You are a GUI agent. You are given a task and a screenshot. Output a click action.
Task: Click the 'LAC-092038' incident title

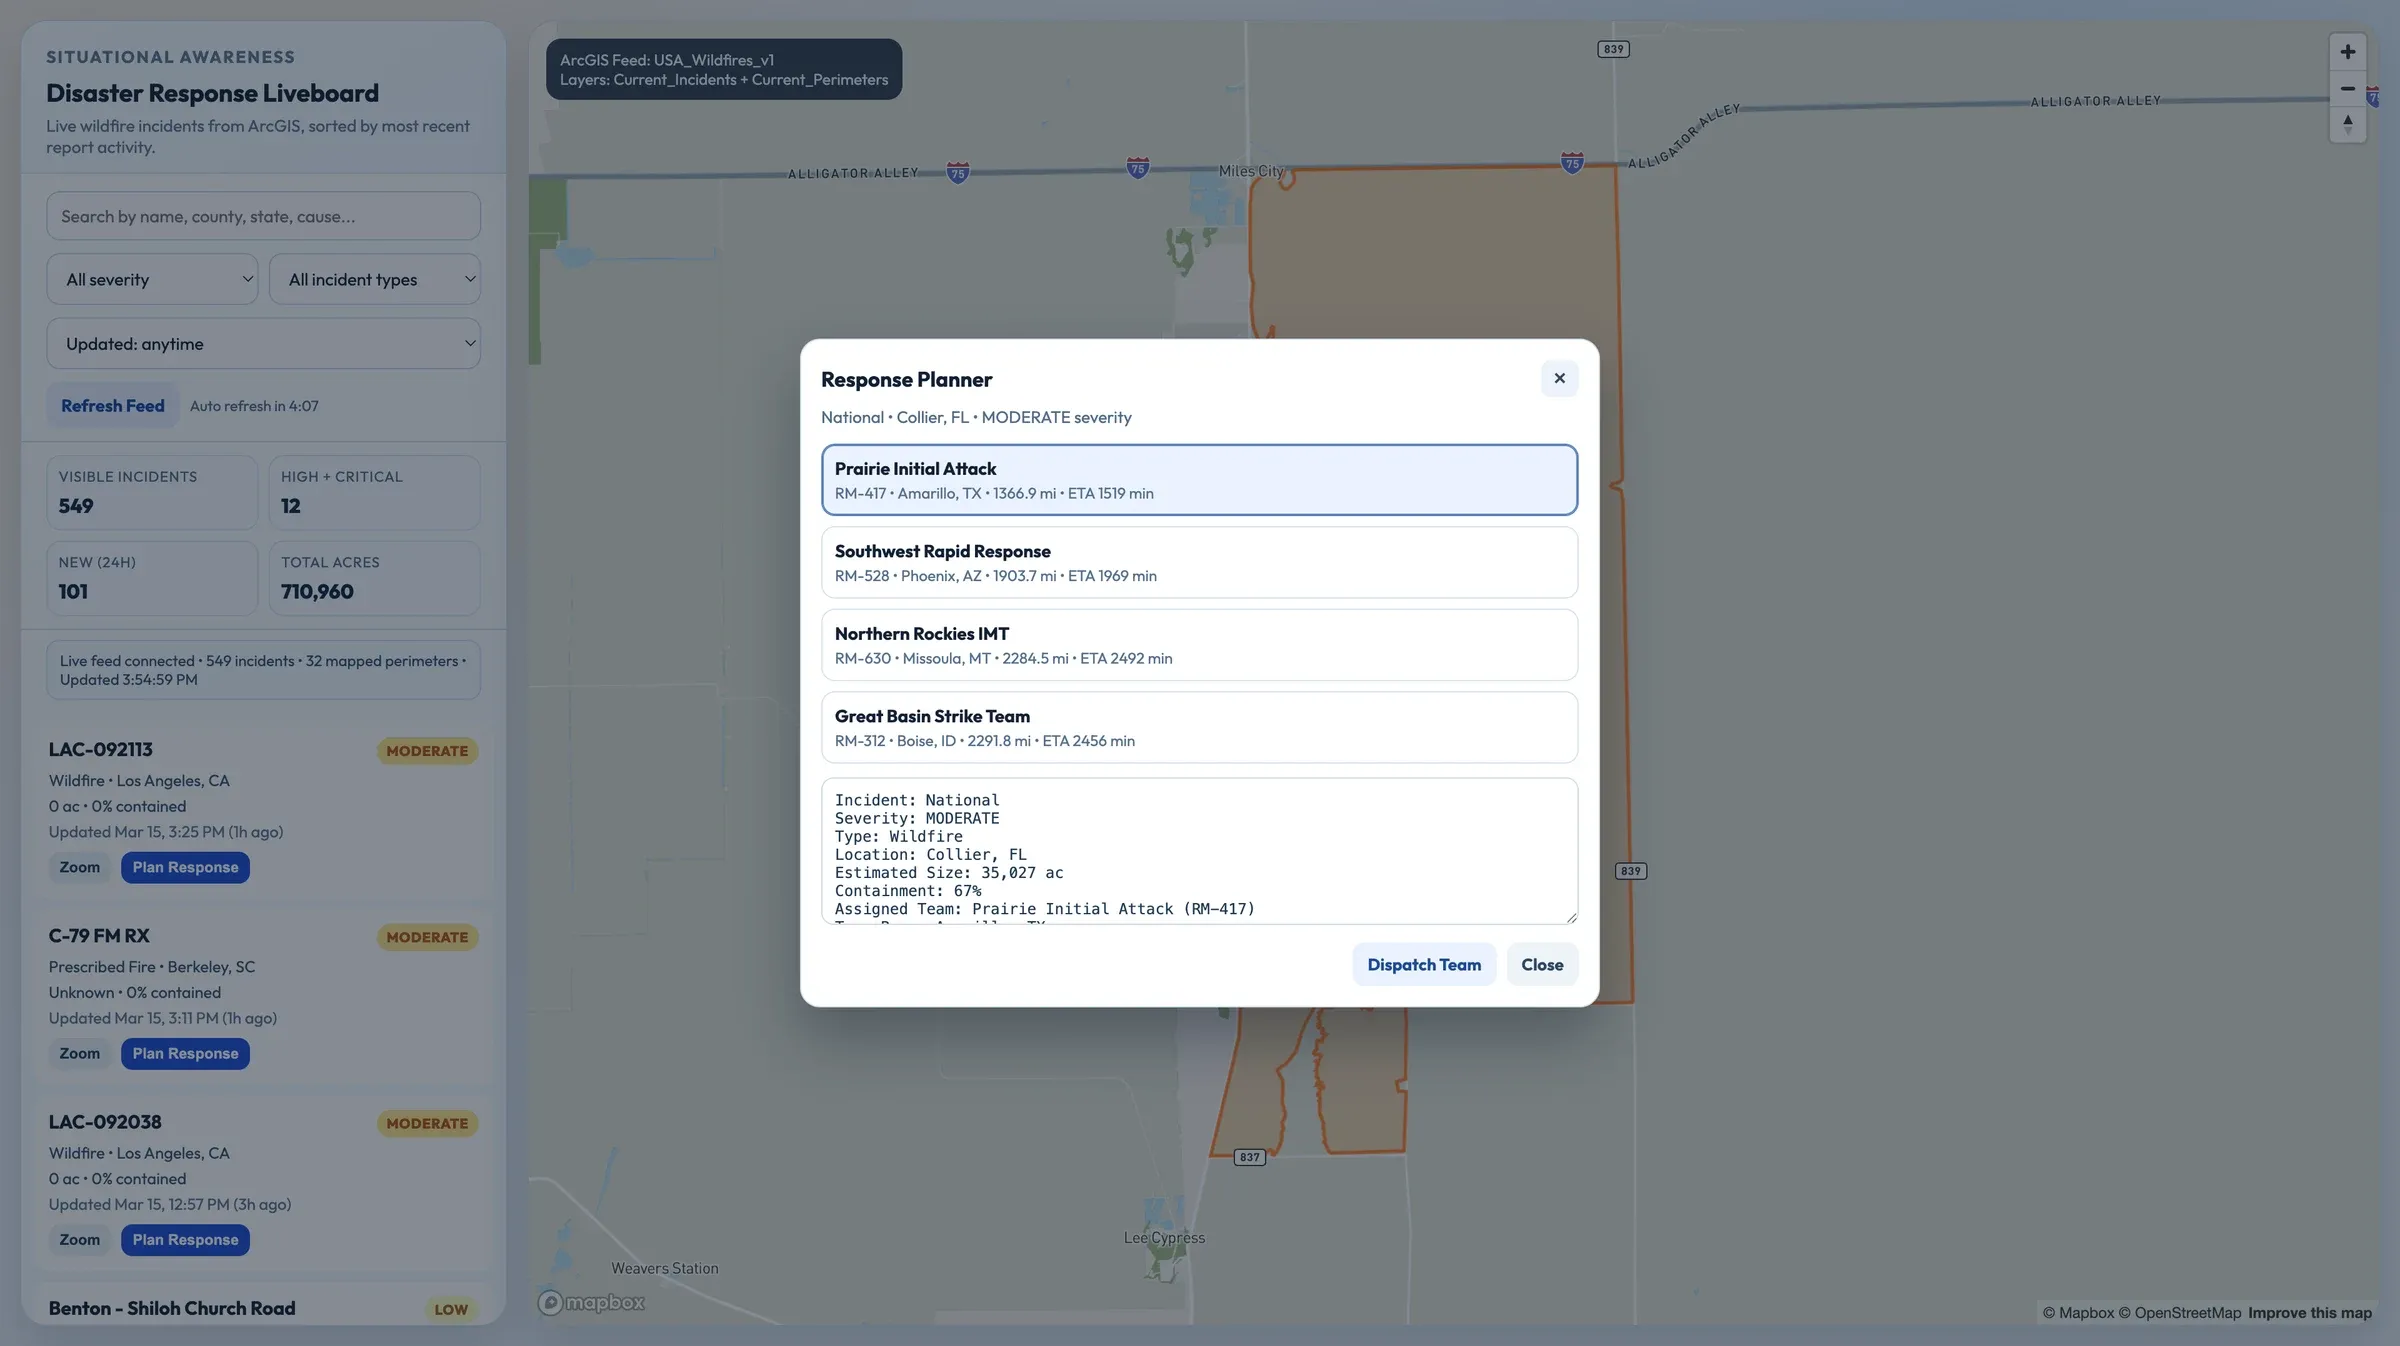click(104, 1121)
